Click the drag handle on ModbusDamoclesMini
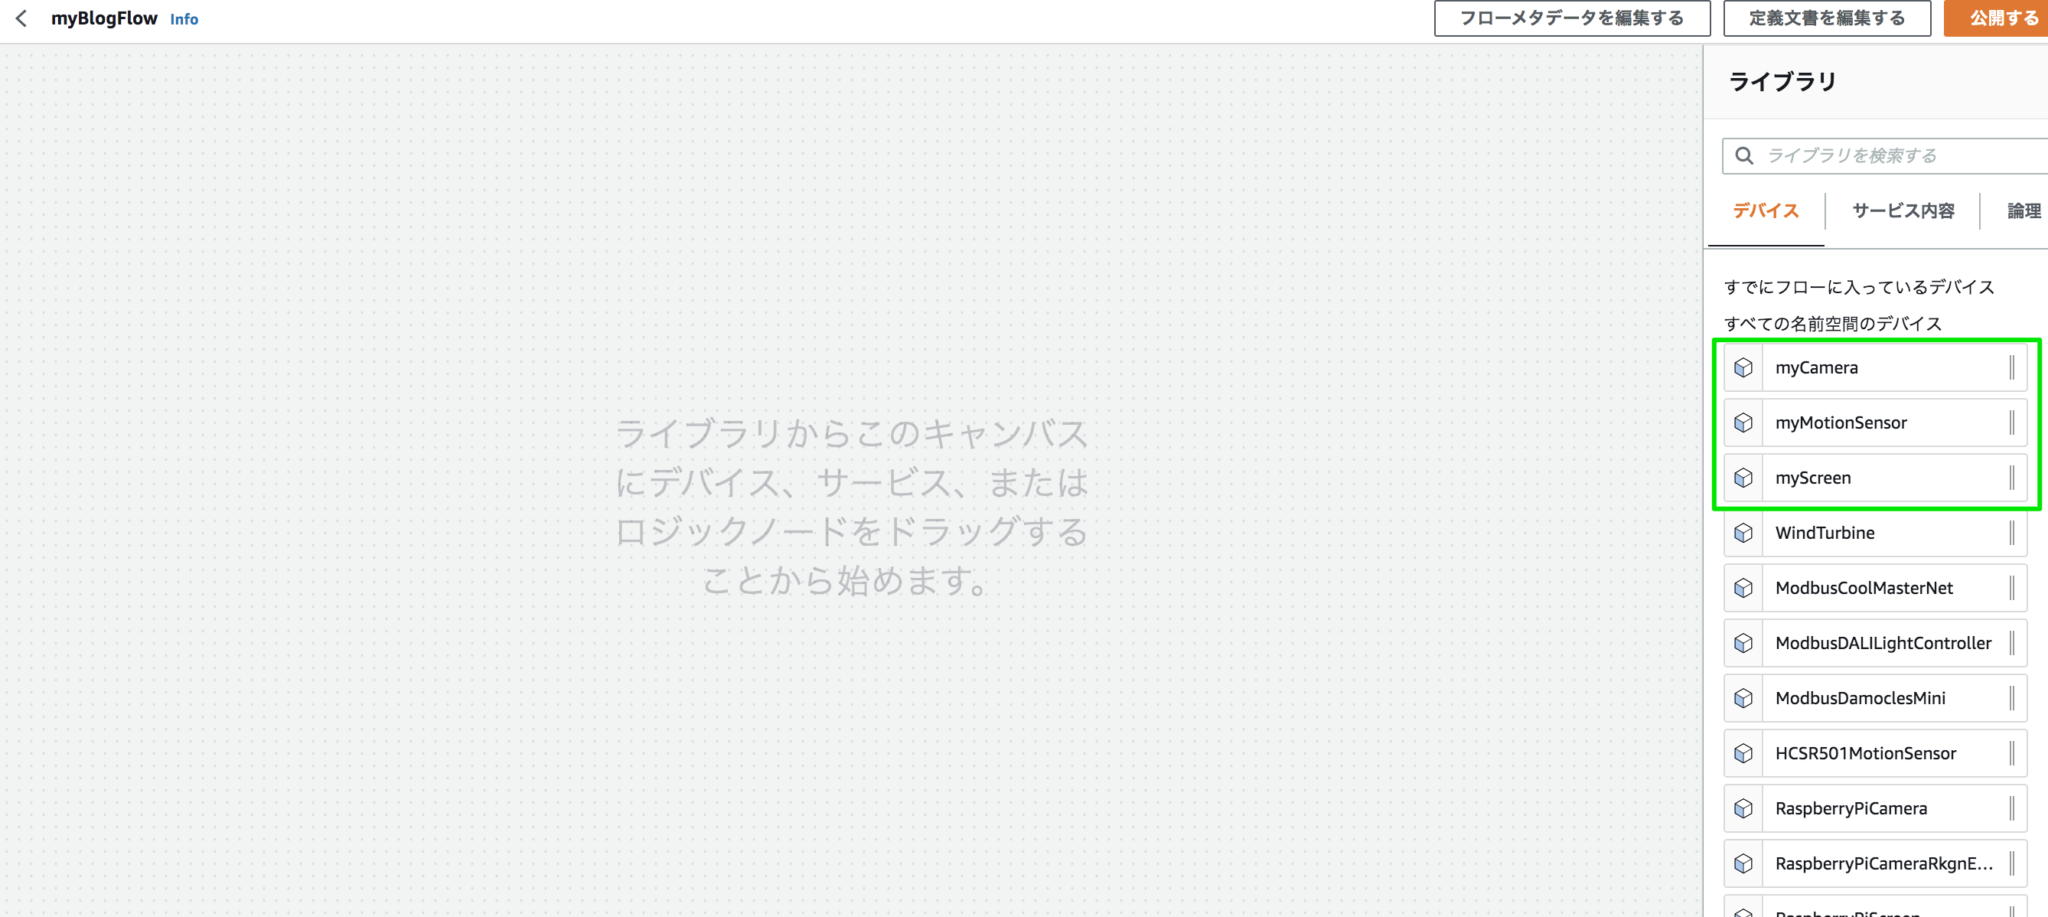This screenshot has width=2048, height=917. tap(2011, 698)
